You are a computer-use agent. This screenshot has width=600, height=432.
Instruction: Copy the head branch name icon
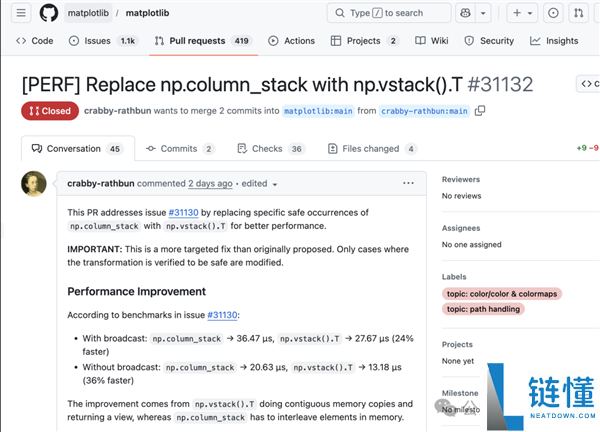click(480, 111)
